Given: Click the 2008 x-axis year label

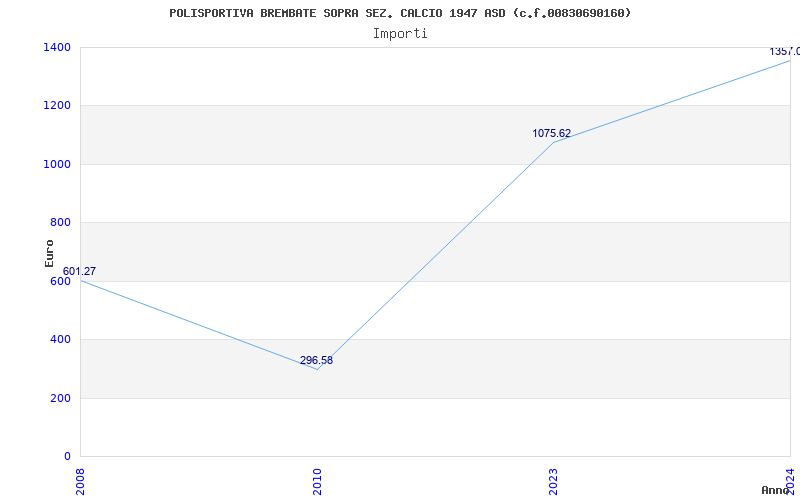Looking at the screenshot, I should tap(81, 482).
